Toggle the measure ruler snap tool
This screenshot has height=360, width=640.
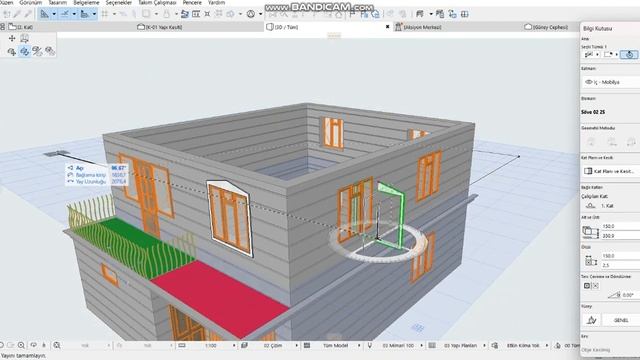pos(84,14)
